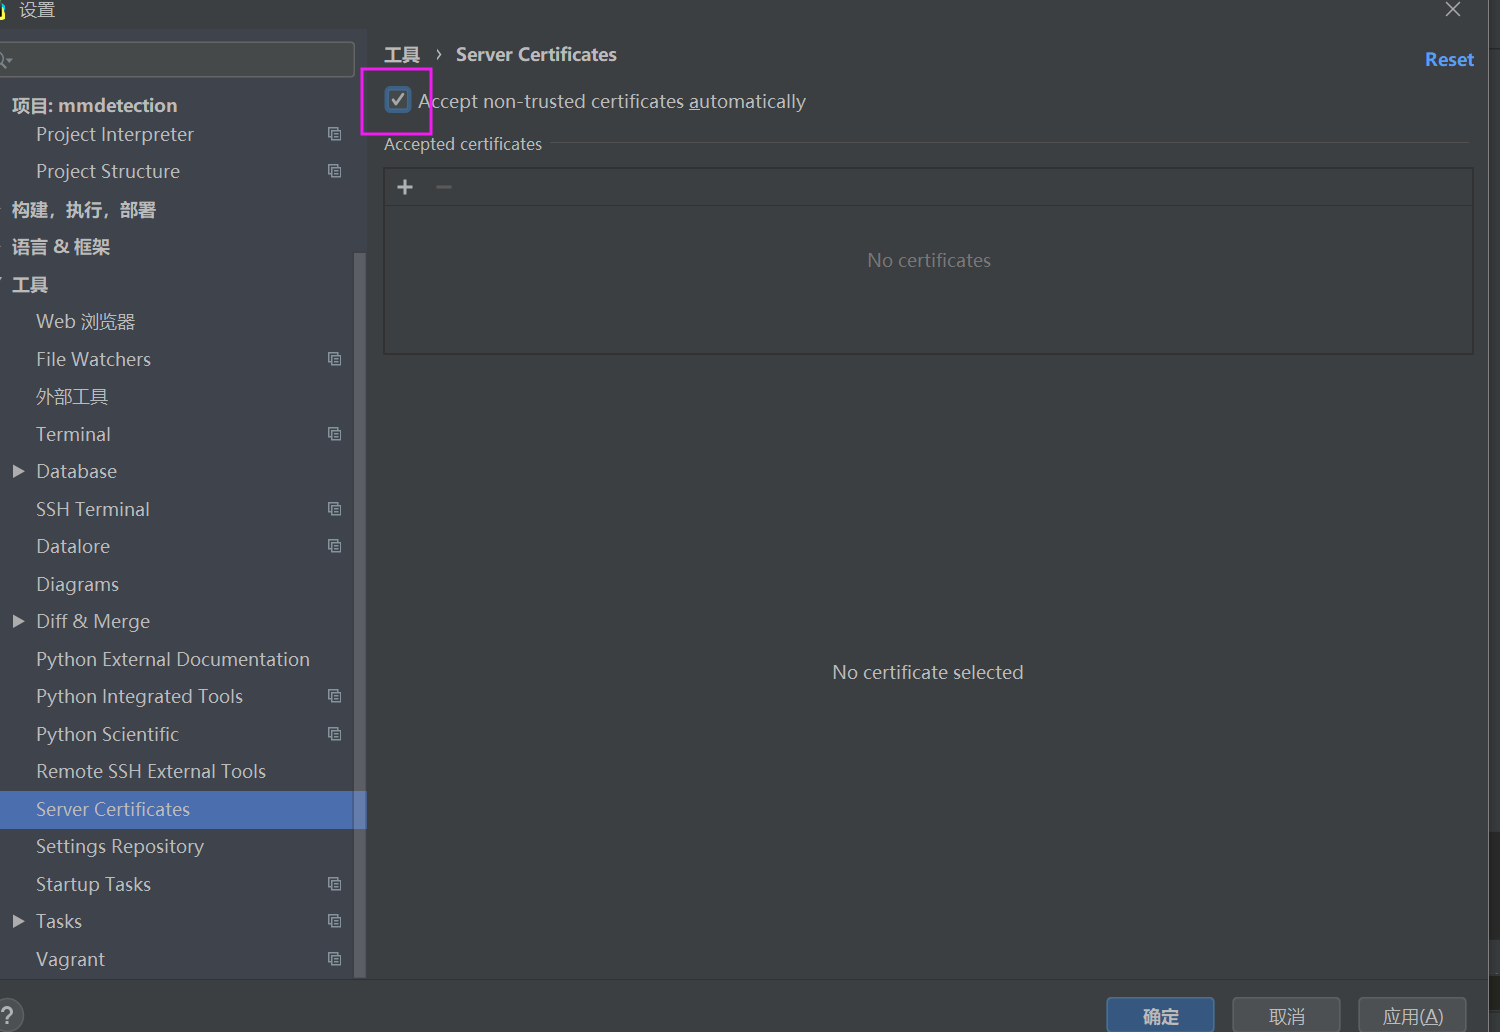Expand the Tasks settings node
The image size is (1500, 1032).
(x=18, y=920)
